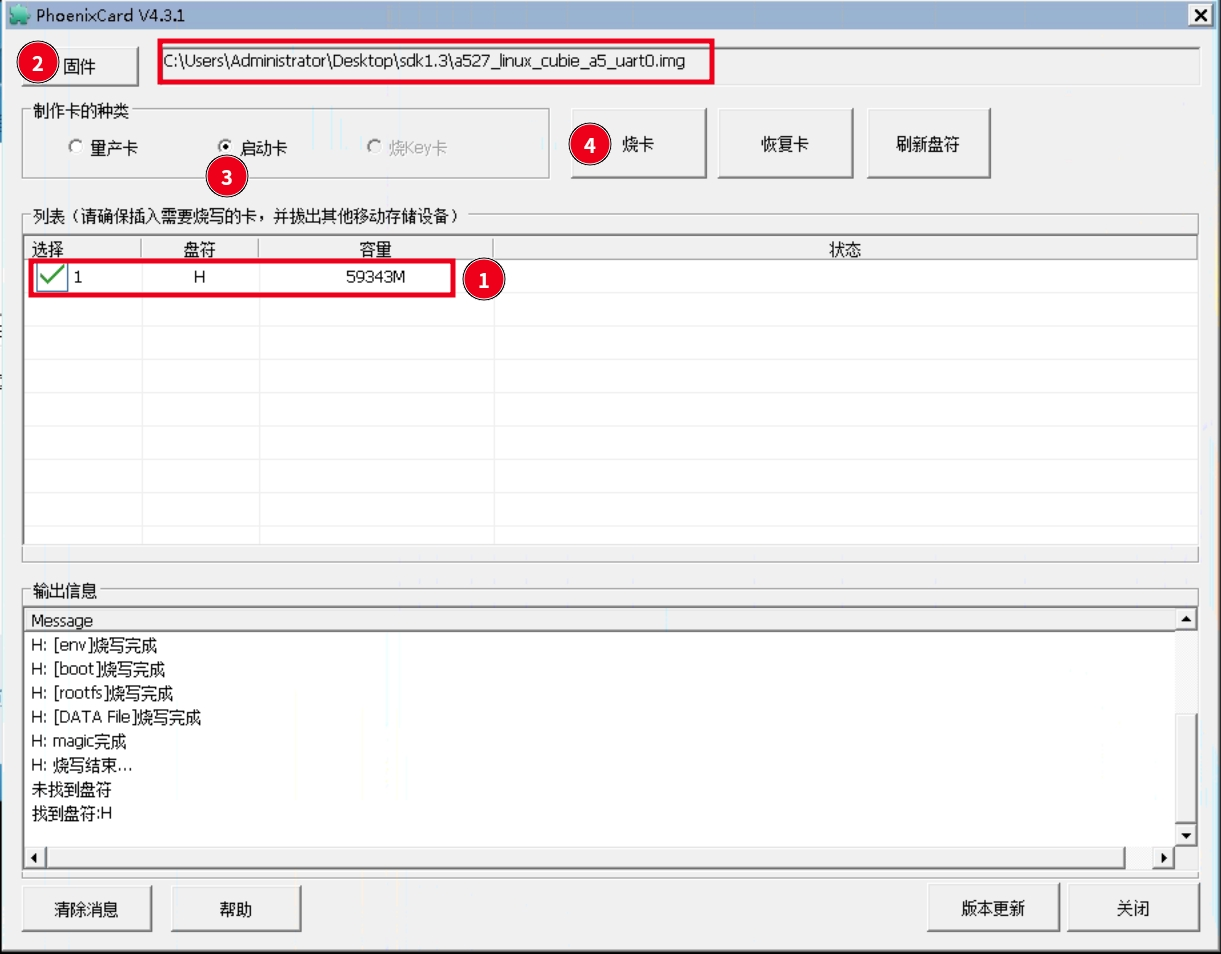Viewport: 1221px width, 954px height.
Task: Click the message log scroll up arrow
Action: 1186,620
